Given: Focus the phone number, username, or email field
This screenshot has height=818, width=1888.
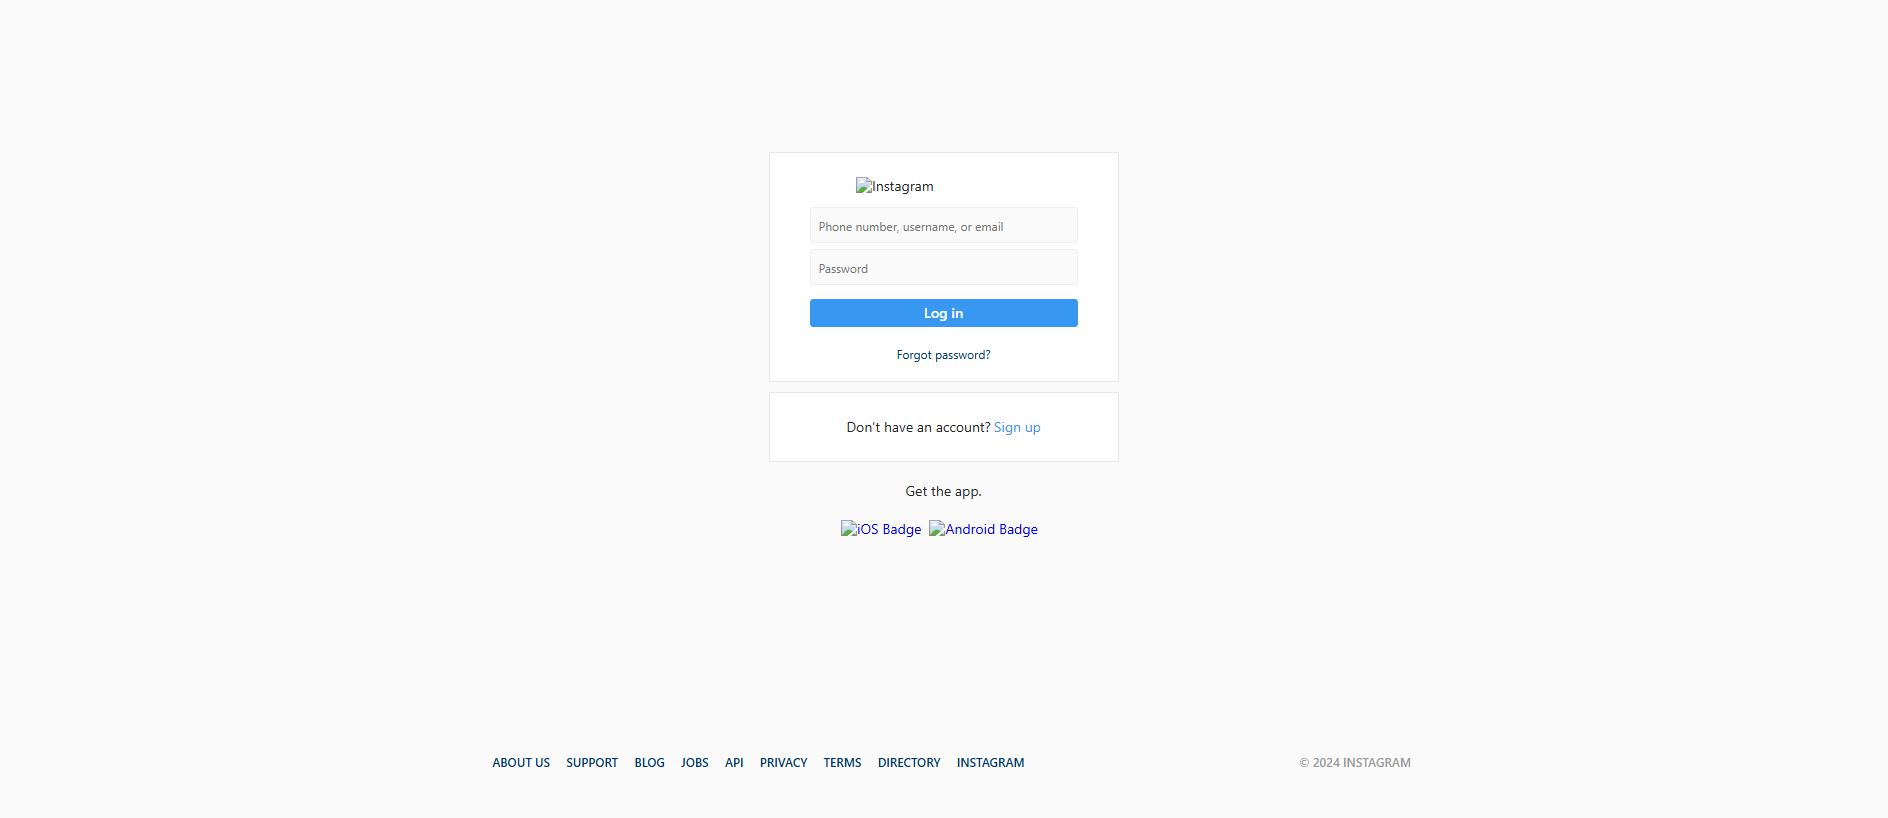Looking at the screenshot, I should [x=944, y=226].
